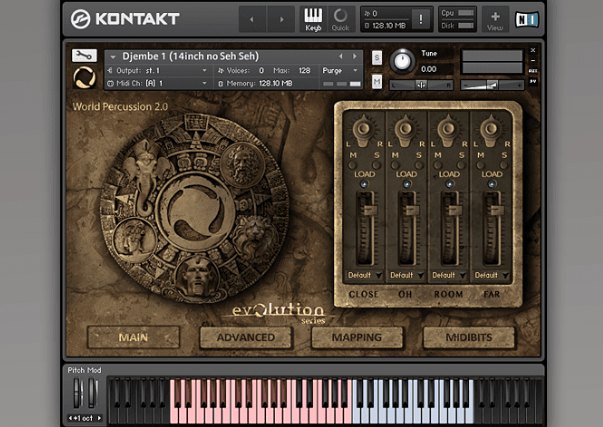Open CLOSE channel Default output dropdown
The image size is (603, 427).
point(365,275)
